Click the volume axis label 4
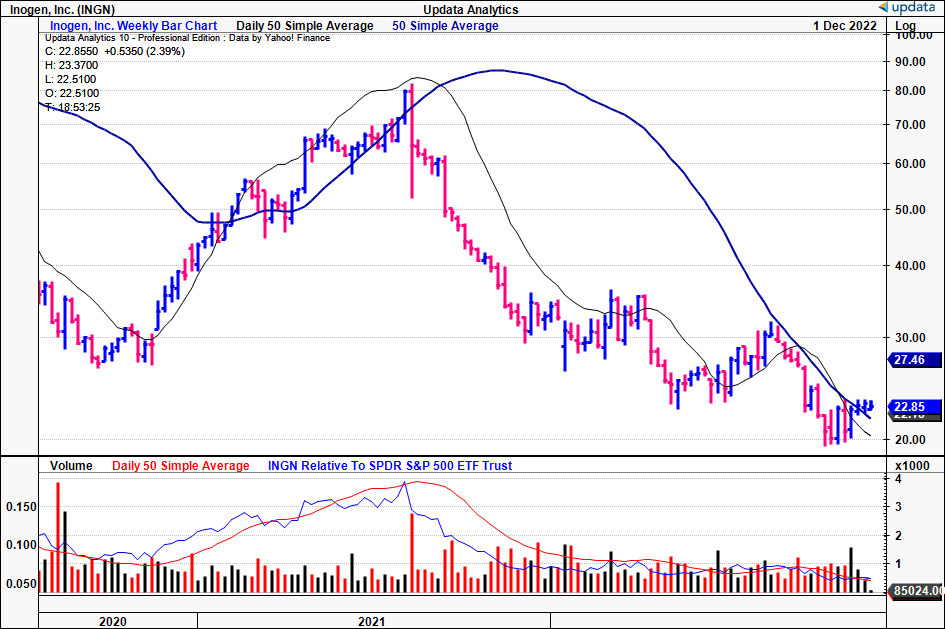The width and height of the screenshot is (945, 629). click(899, 479)
